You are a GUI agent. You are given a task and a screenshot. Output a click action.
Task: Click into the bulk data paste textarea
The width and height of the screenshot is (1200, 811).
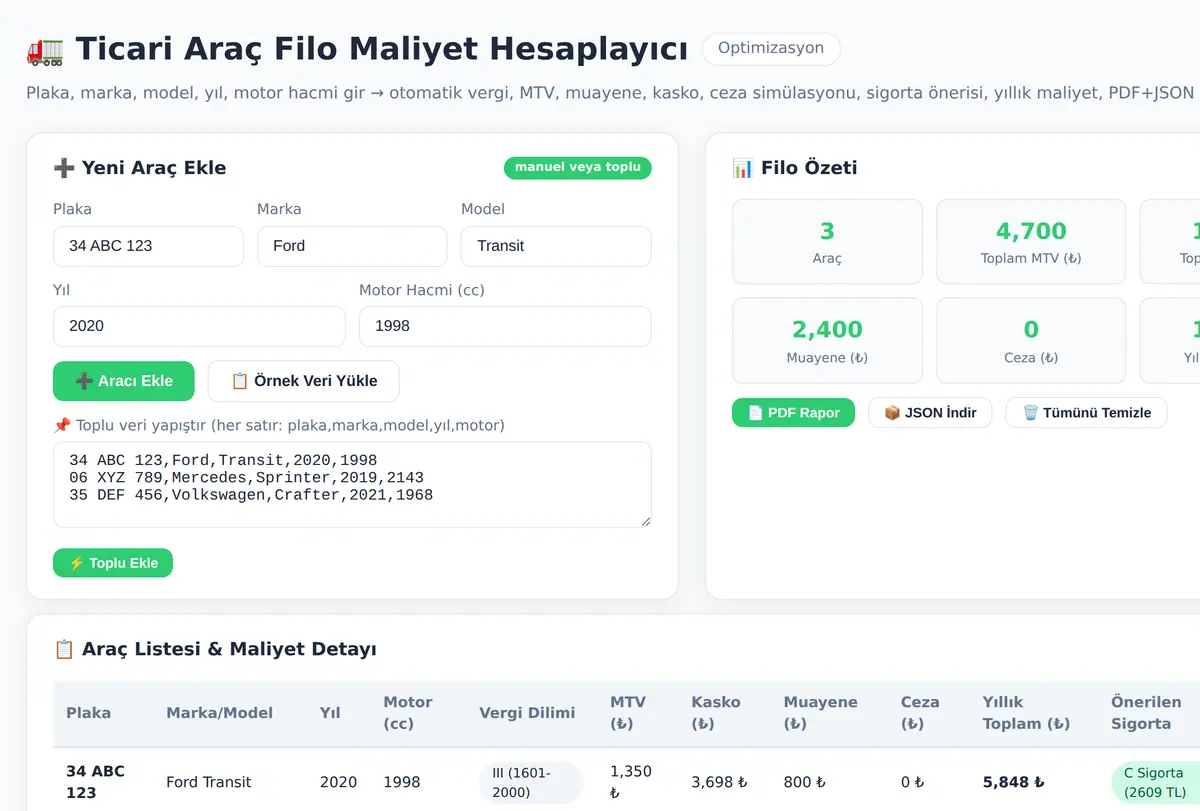pos(352,485)
